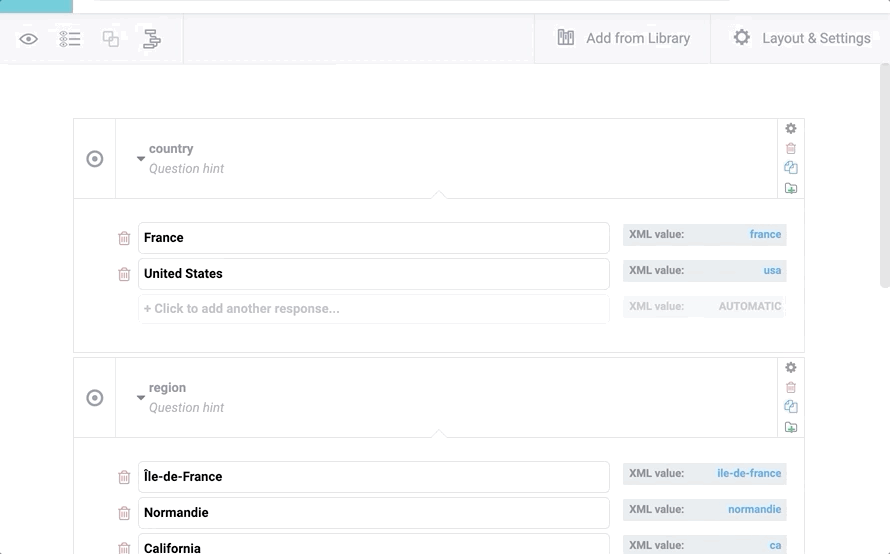Click Add from Library button
The width and height of the screenshot is (890, 554).
click(x=623, y=38)
